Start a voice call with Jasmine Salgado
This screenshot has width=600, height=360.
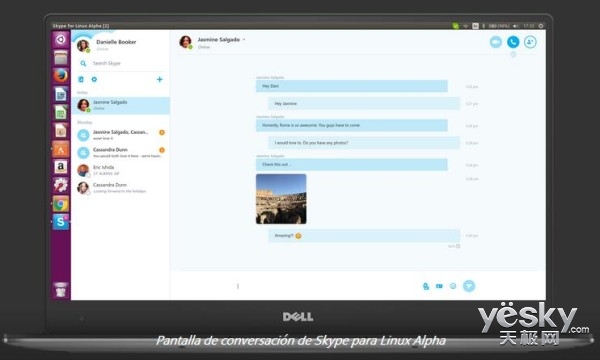point(513,42)
